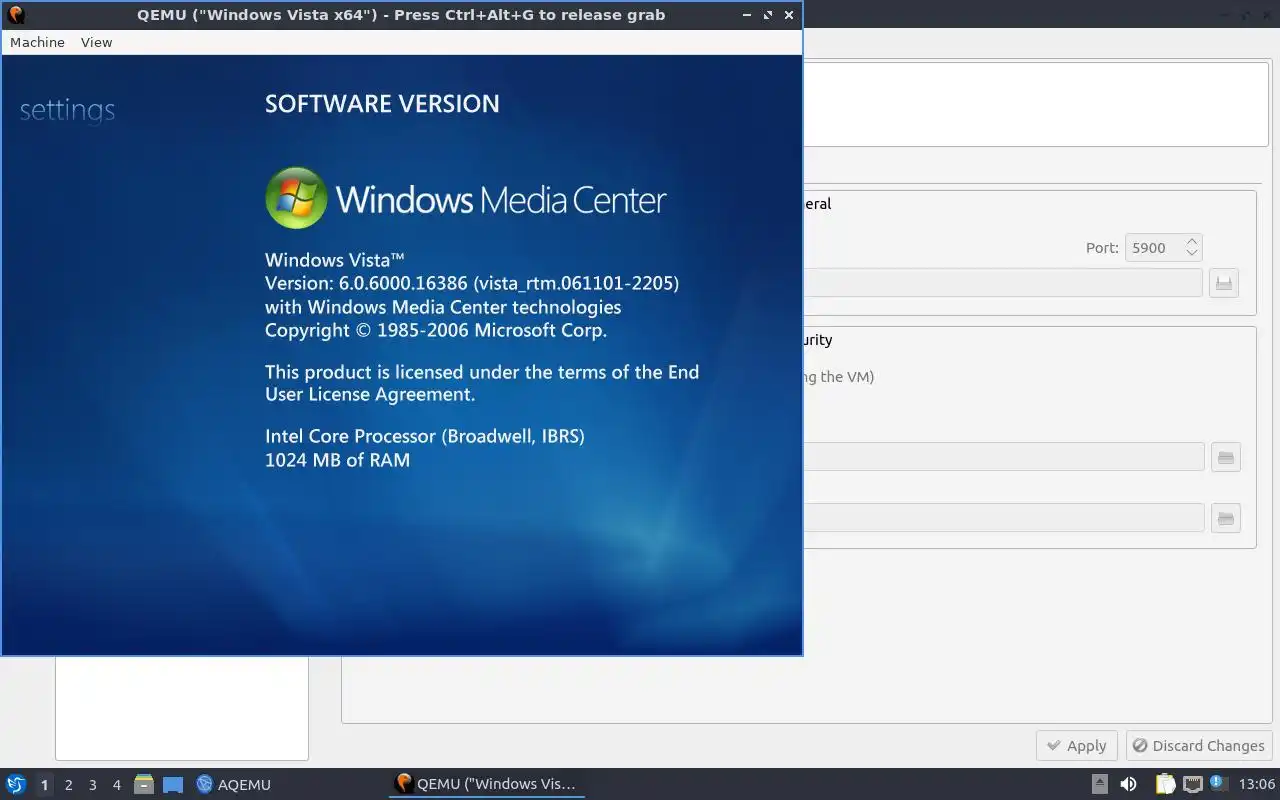Screen dimensions: 1280x800
Task: Open the View menu in QEMU window
Action: (96, 42)
